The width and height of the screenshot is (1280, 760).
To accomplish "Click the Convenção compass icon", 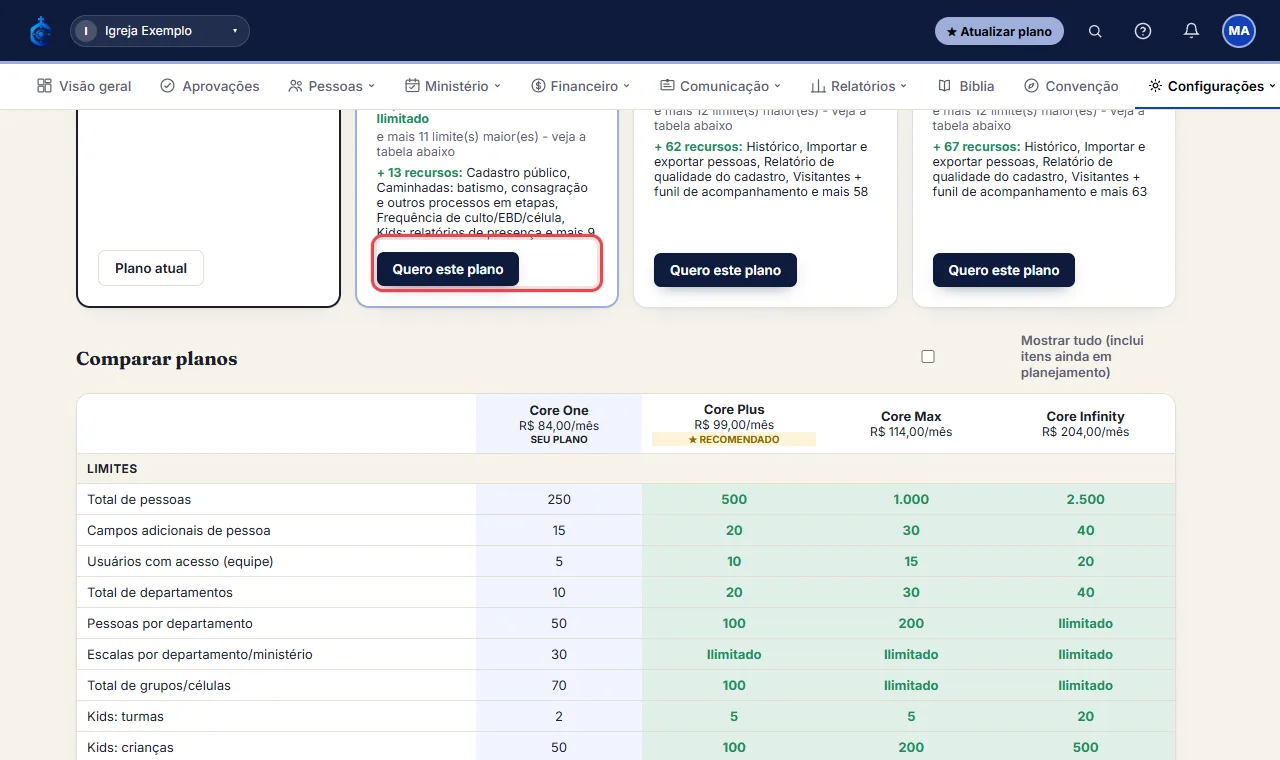I will coord(1031,86).
